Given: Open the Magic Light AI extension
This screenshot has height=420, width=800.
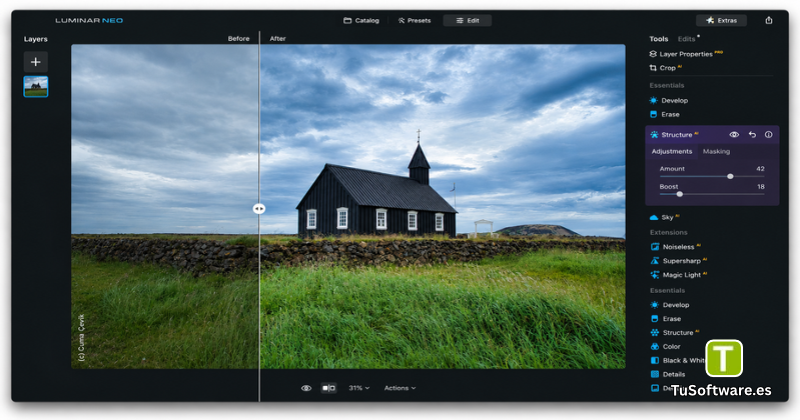Looking at the screenshot, I should pyautogui.click(x=679, y=275).
